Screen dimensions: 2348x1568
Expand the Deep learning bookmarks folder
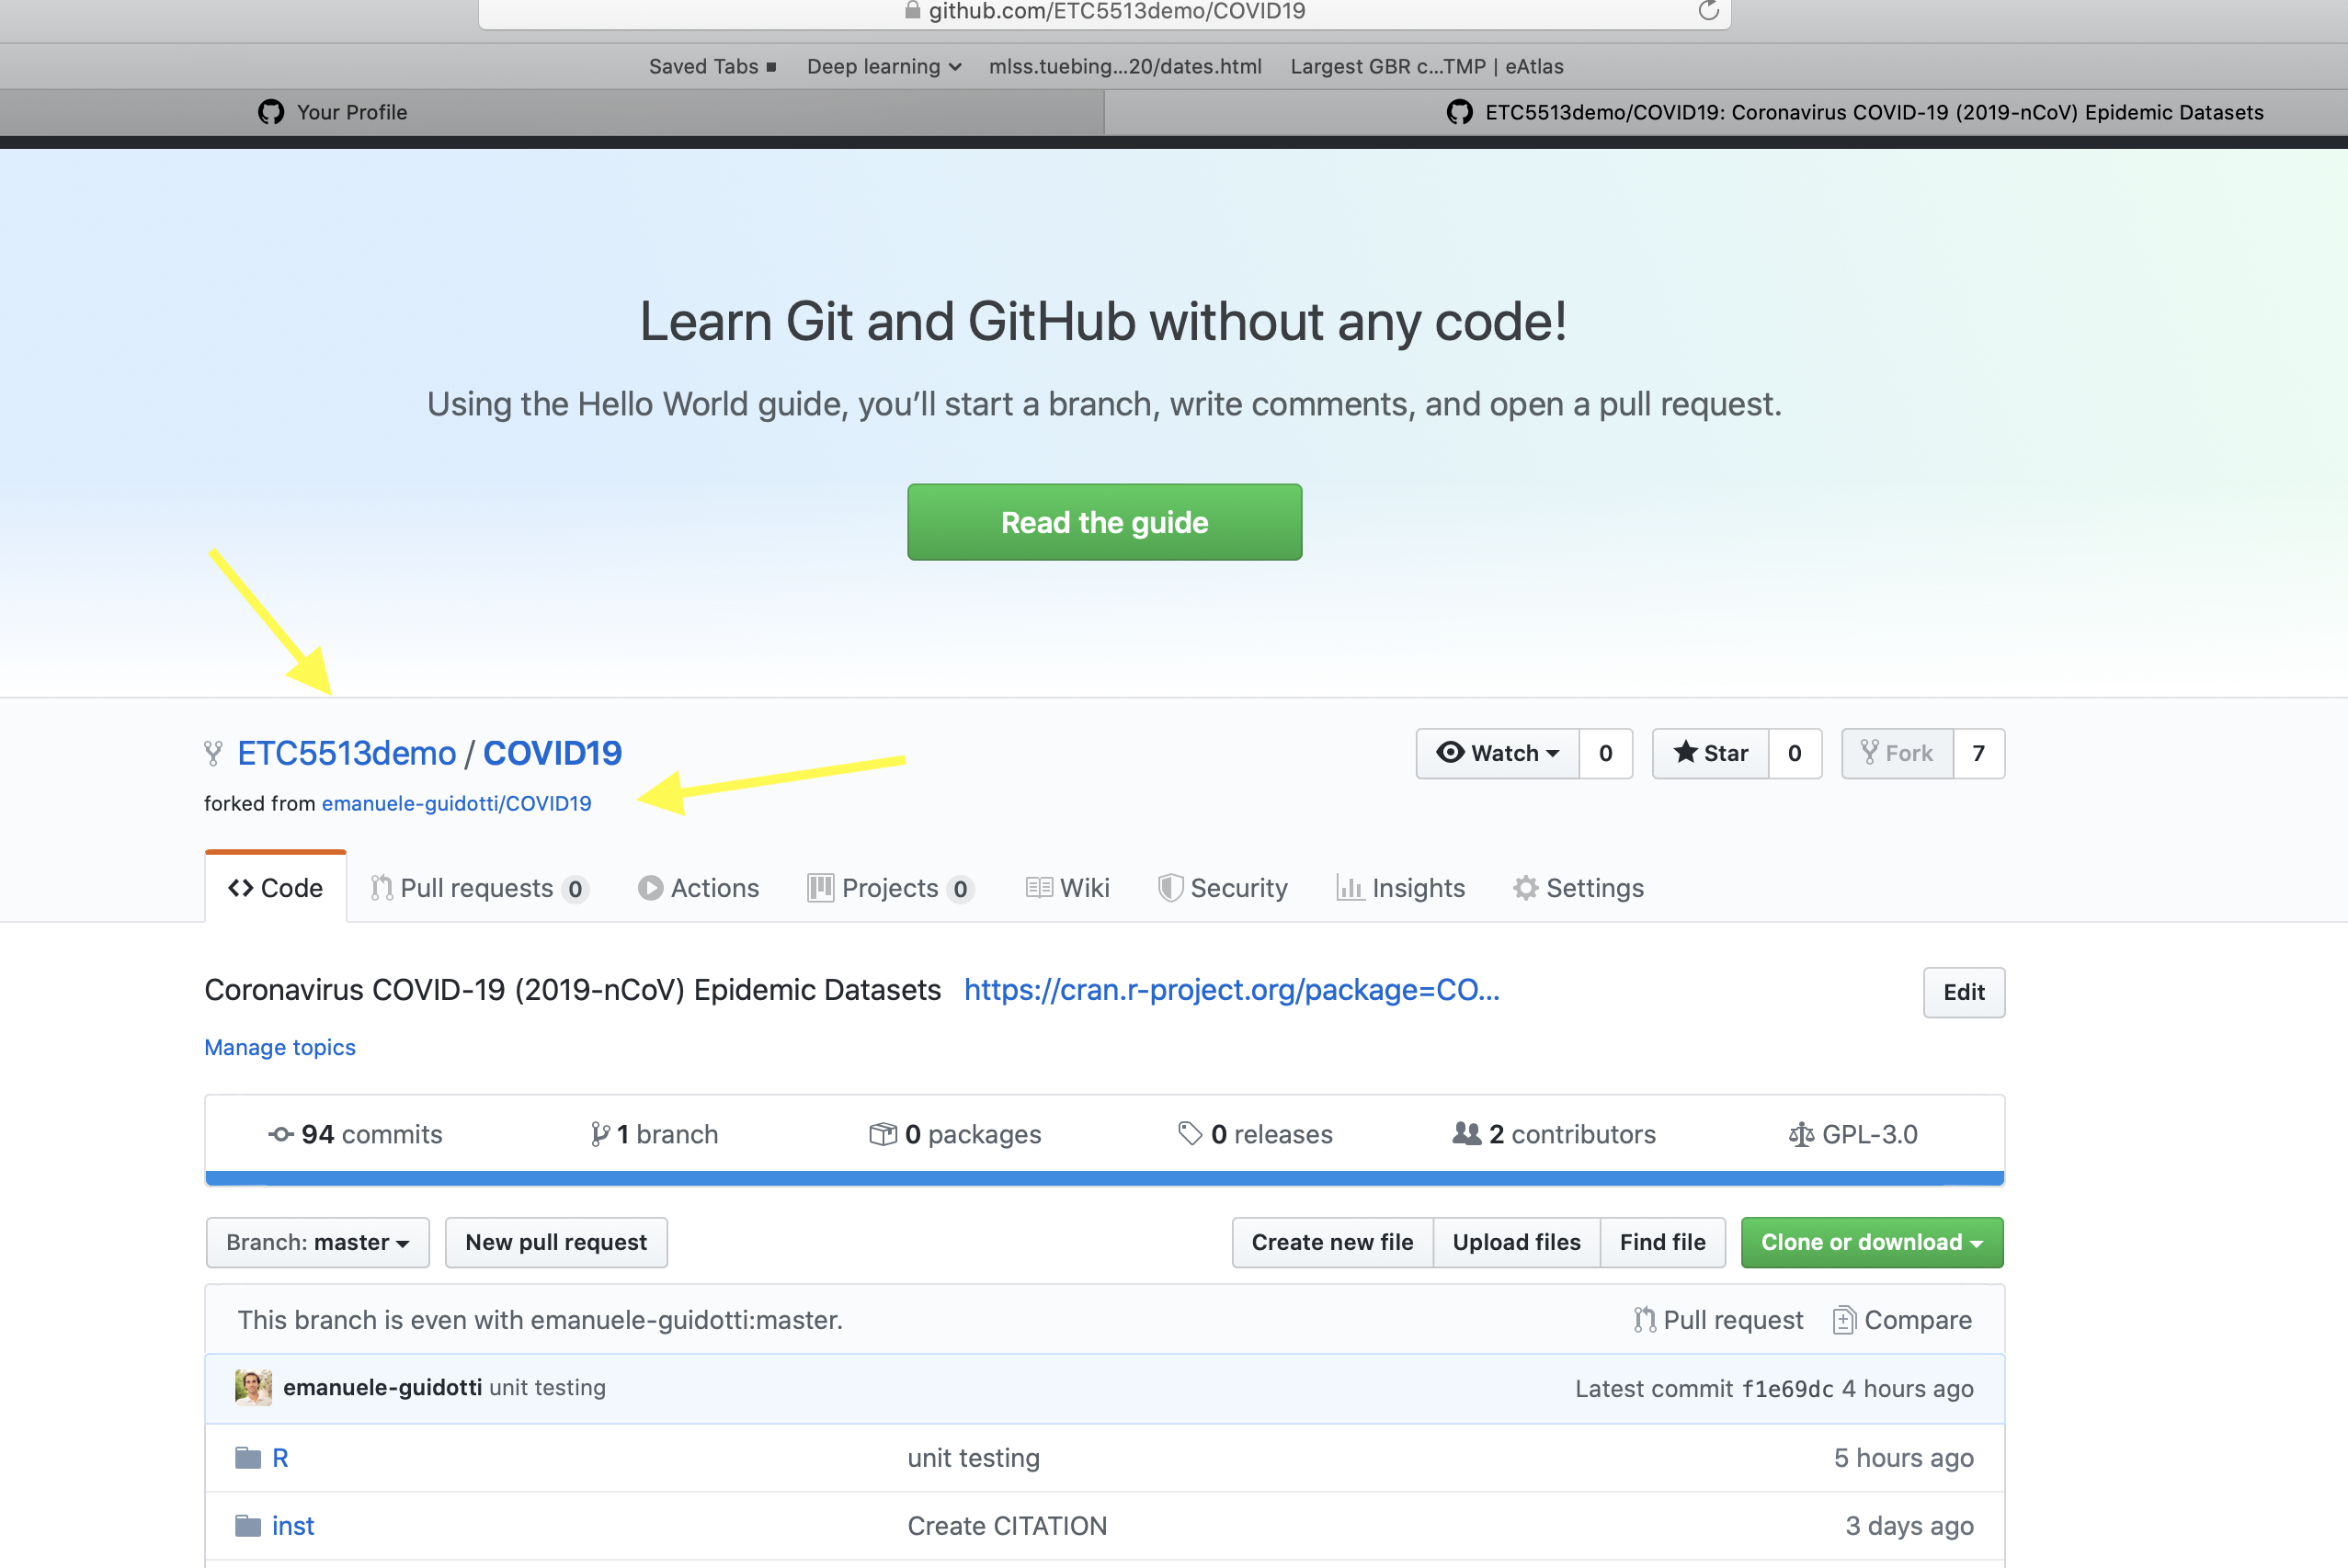pyautogui.click(x=883, y=67)
